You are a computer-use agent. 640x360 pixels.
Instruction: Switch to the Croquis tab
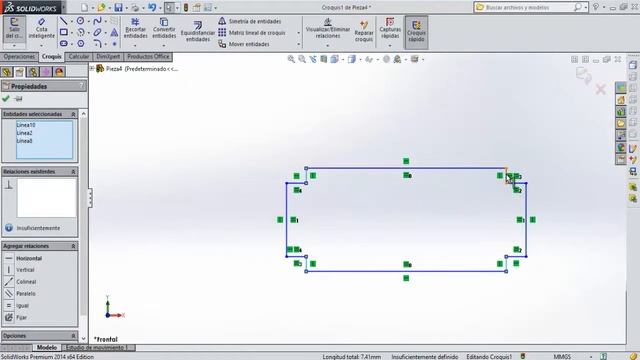click(52, 57)
